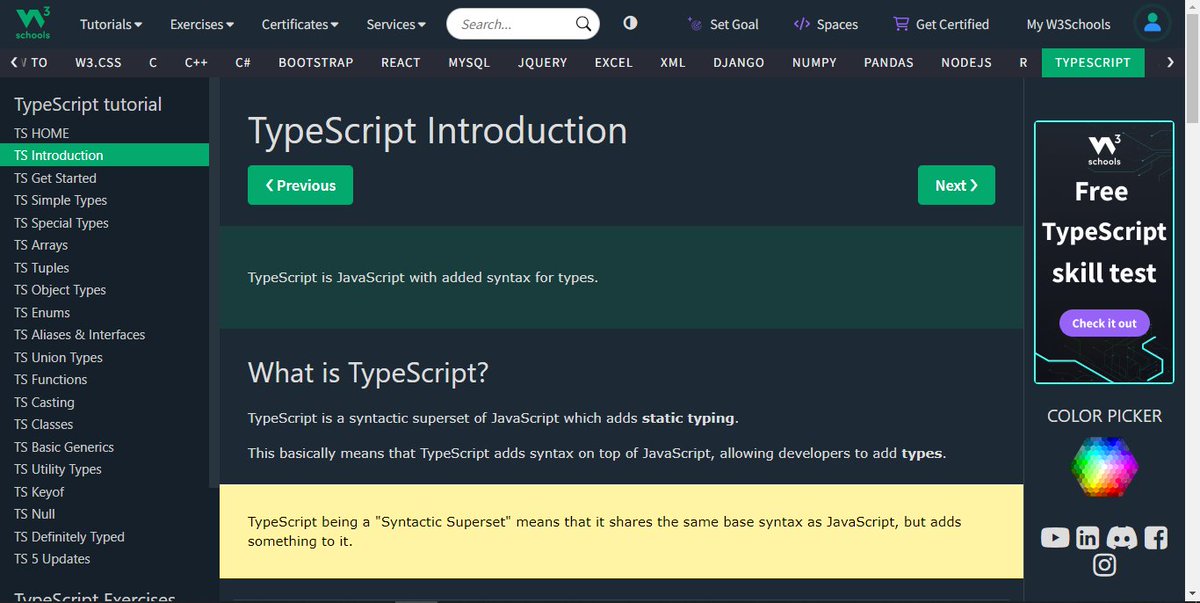The width and height of the screenshot is (1200, 603).
Task: Open TS 5 Updates in sidebar
Action: click(104, 560)
